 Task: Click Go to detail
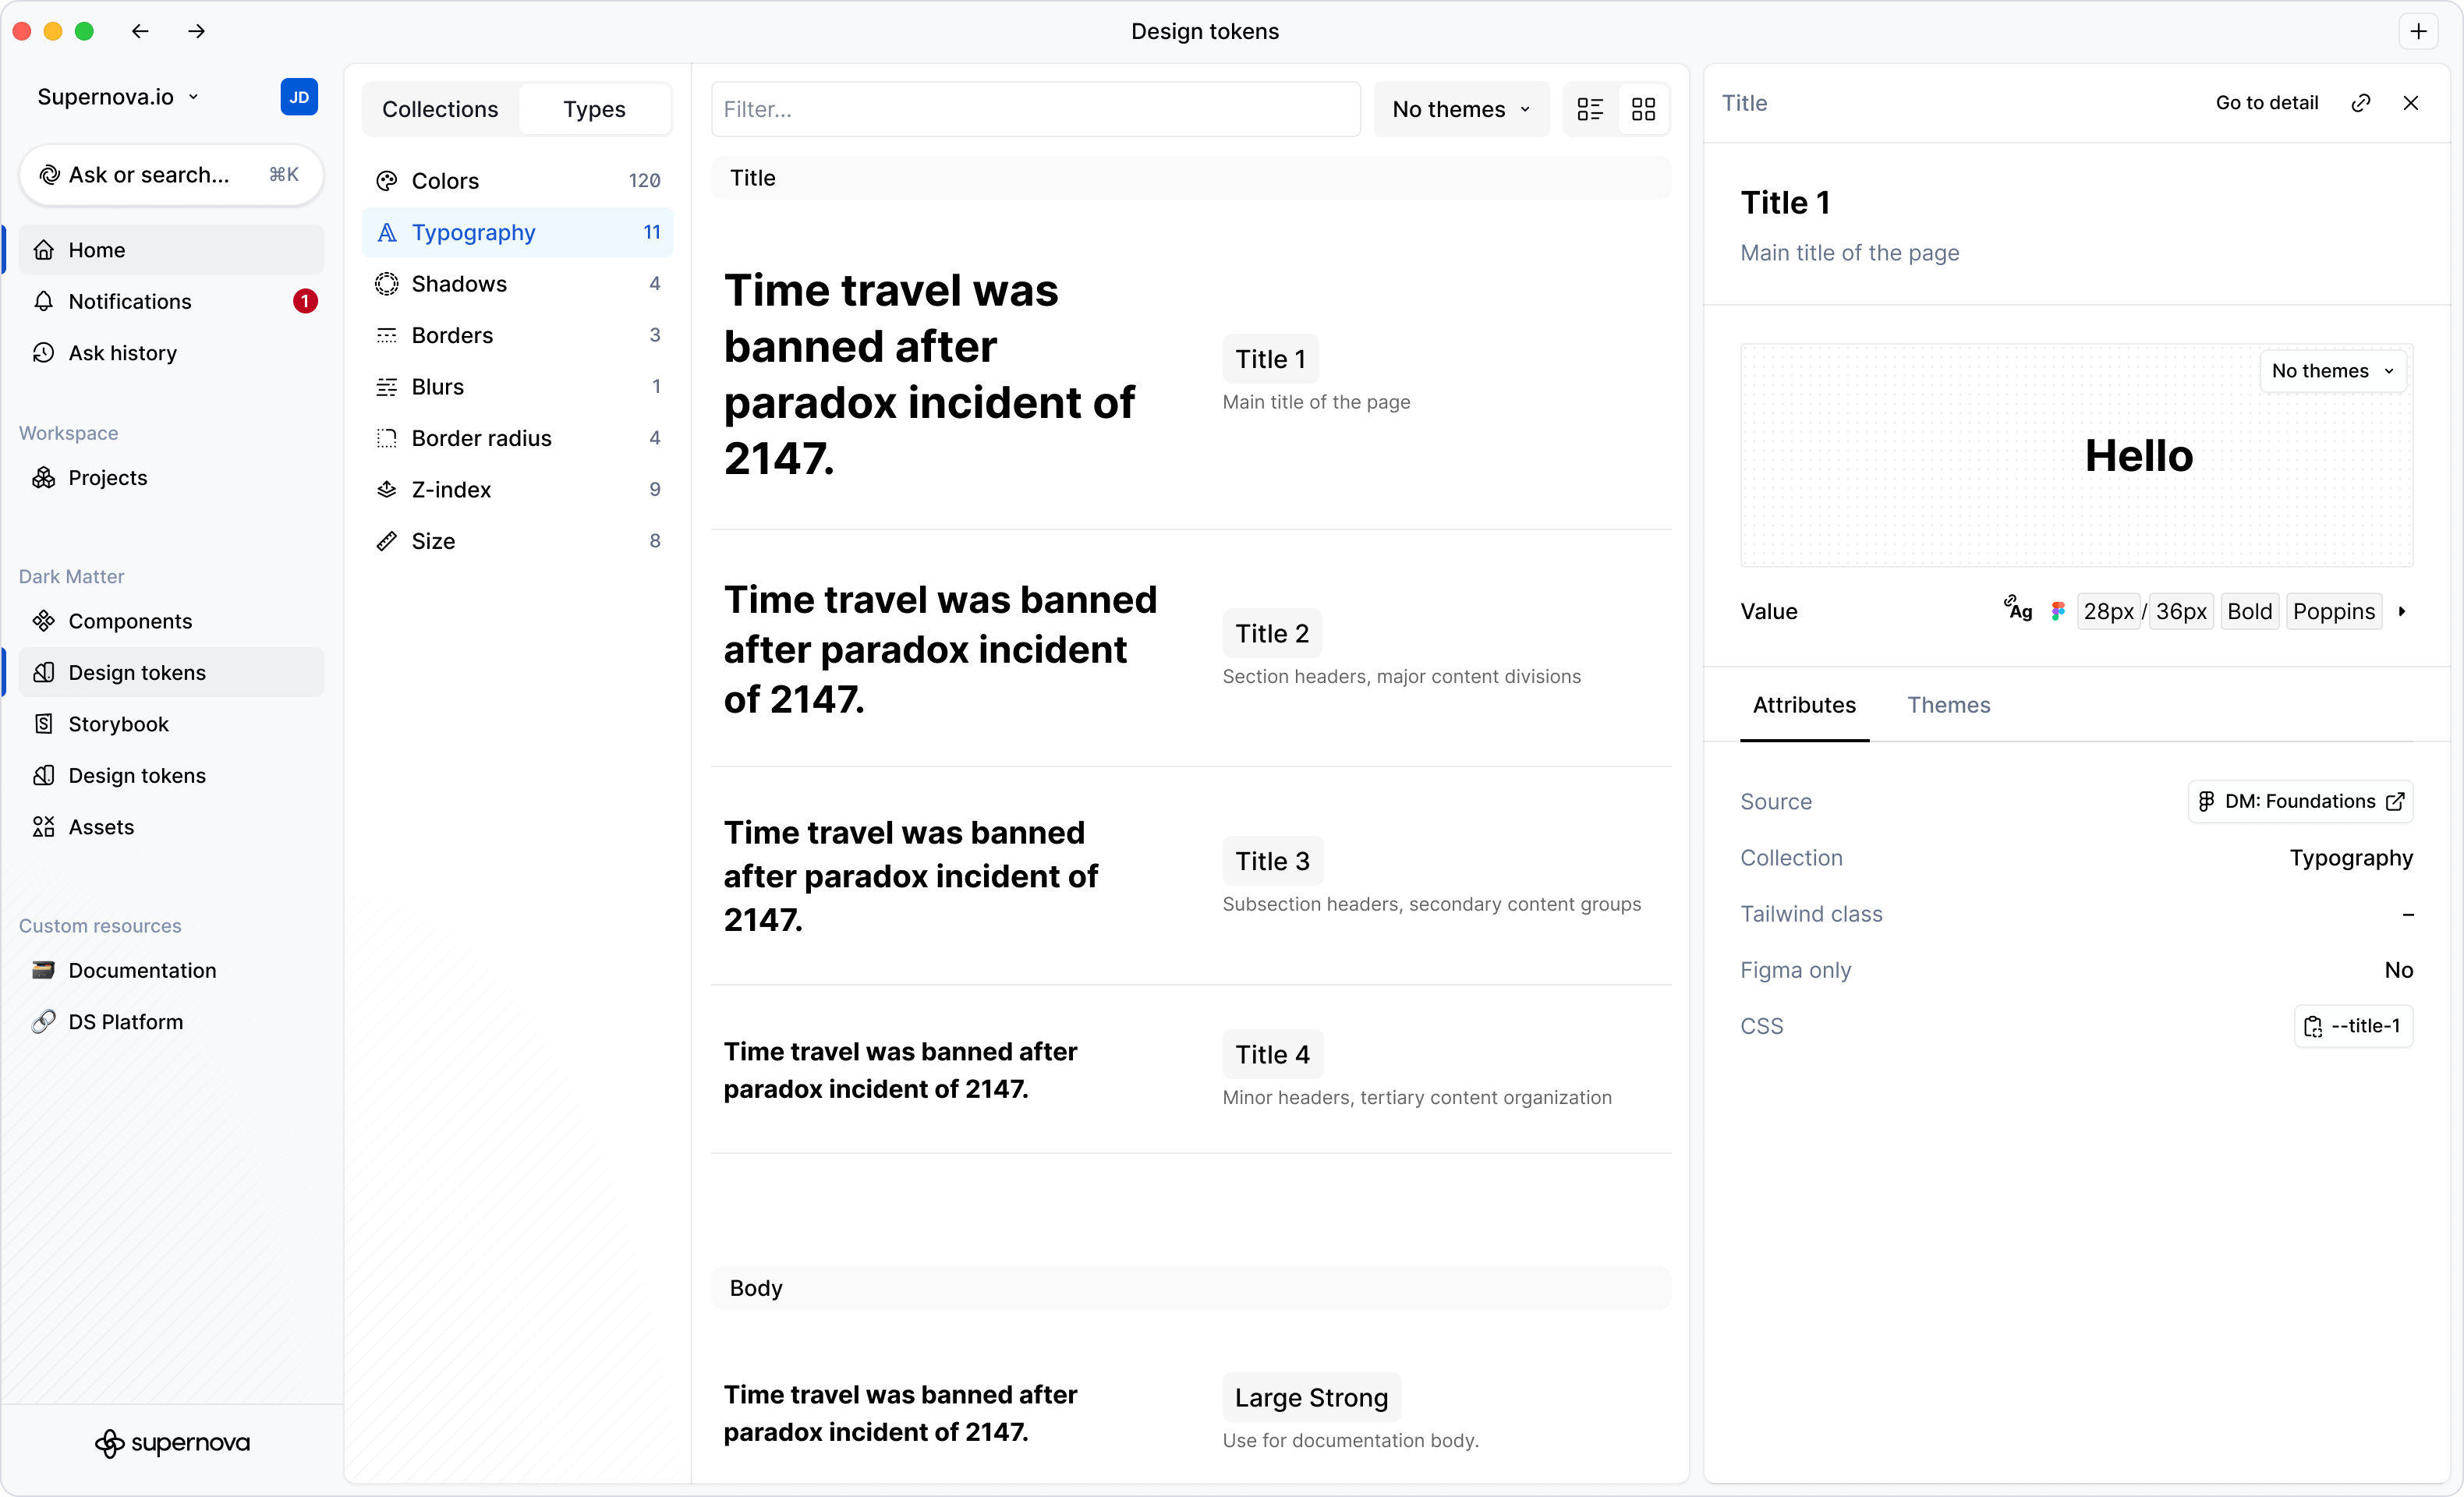pos(2266,103)
